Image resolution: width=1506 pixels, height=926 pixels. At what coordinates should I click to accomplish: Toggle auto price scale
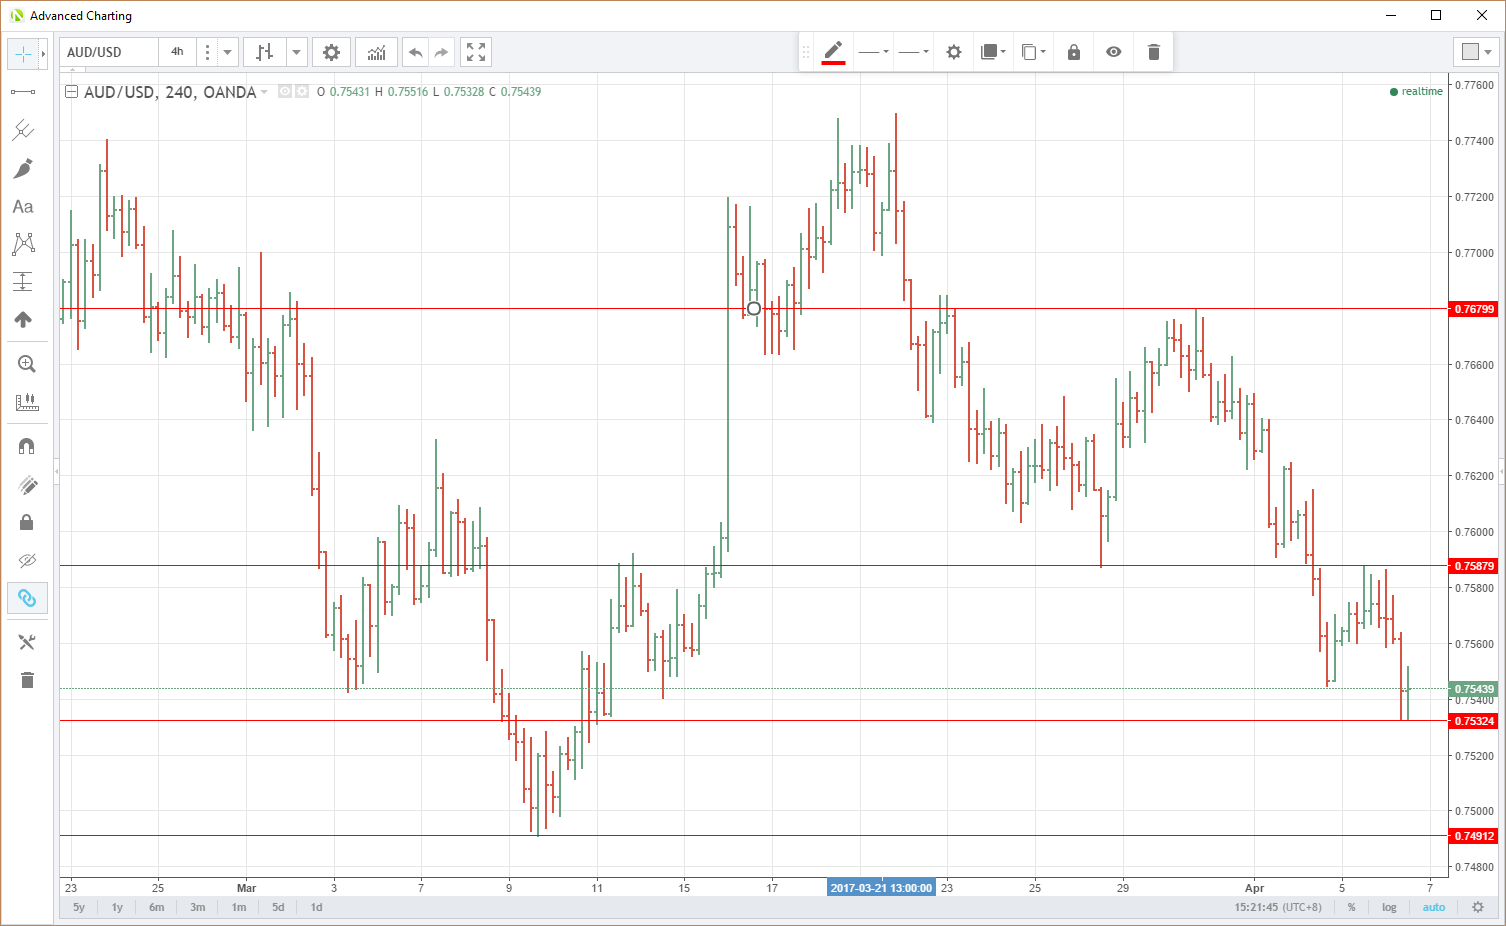tap(1434, 907)
